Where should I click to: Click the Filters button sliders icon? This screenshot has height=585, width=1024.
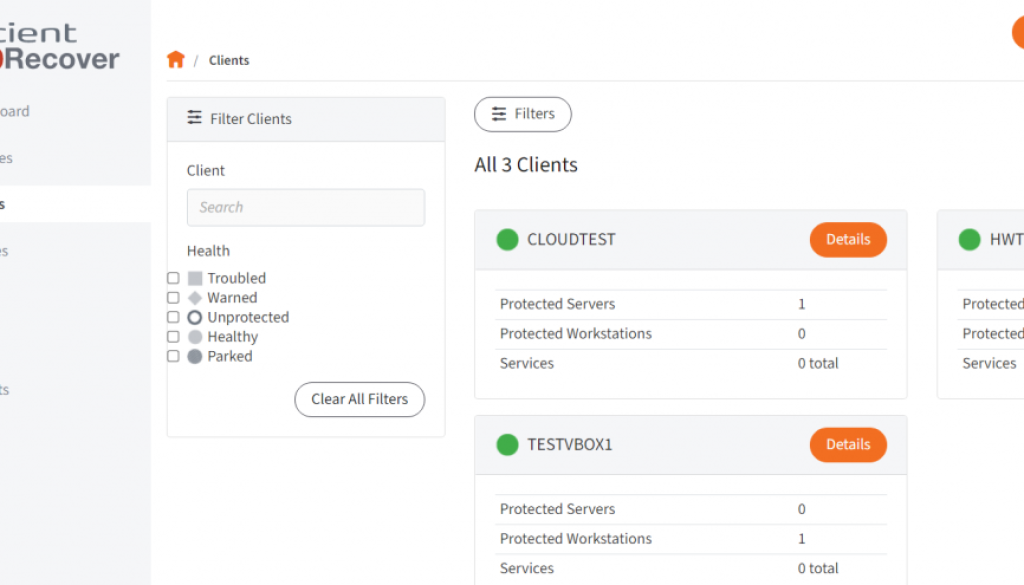pos(499,114)
